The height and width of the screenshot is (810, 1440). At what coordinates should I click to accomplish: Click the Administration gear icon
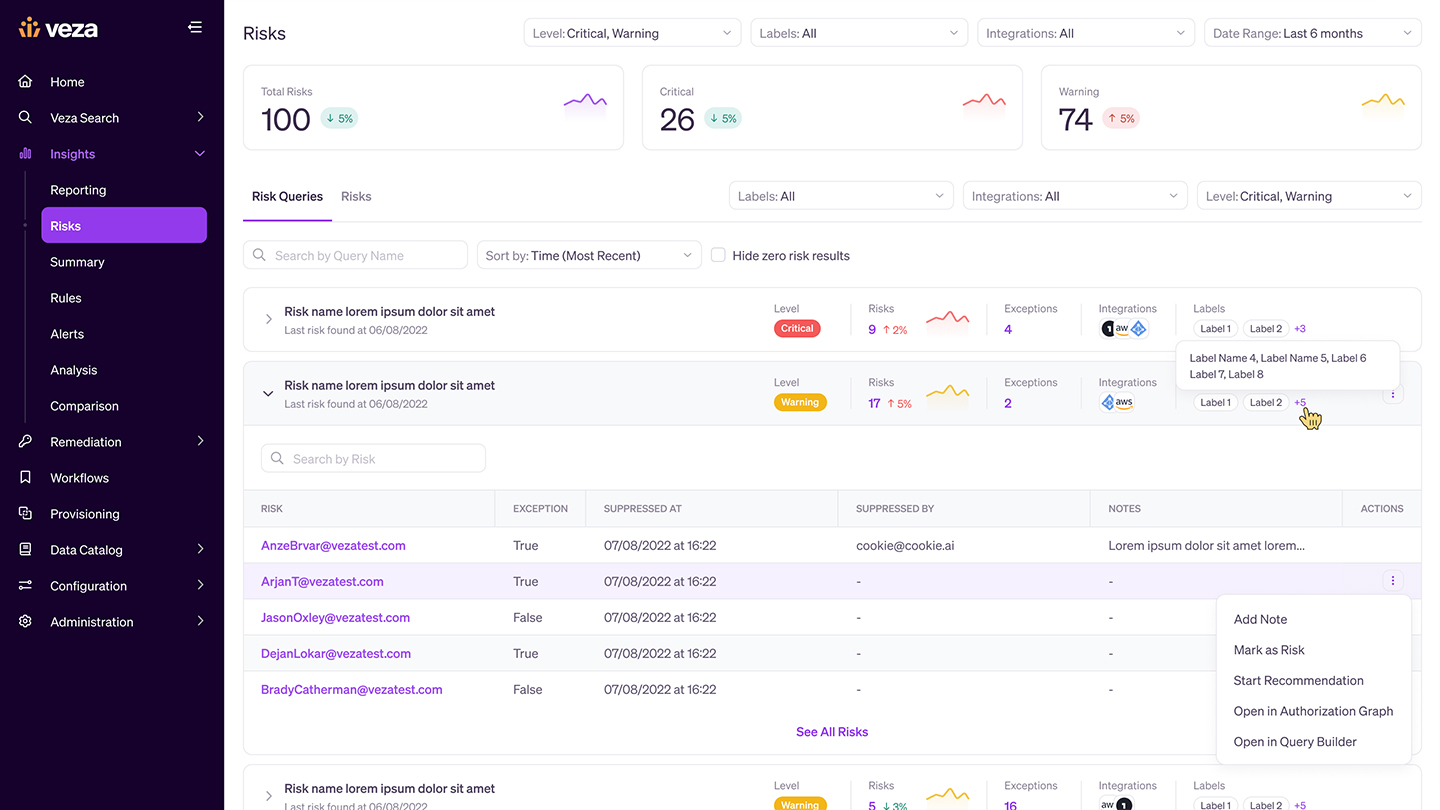26,622
